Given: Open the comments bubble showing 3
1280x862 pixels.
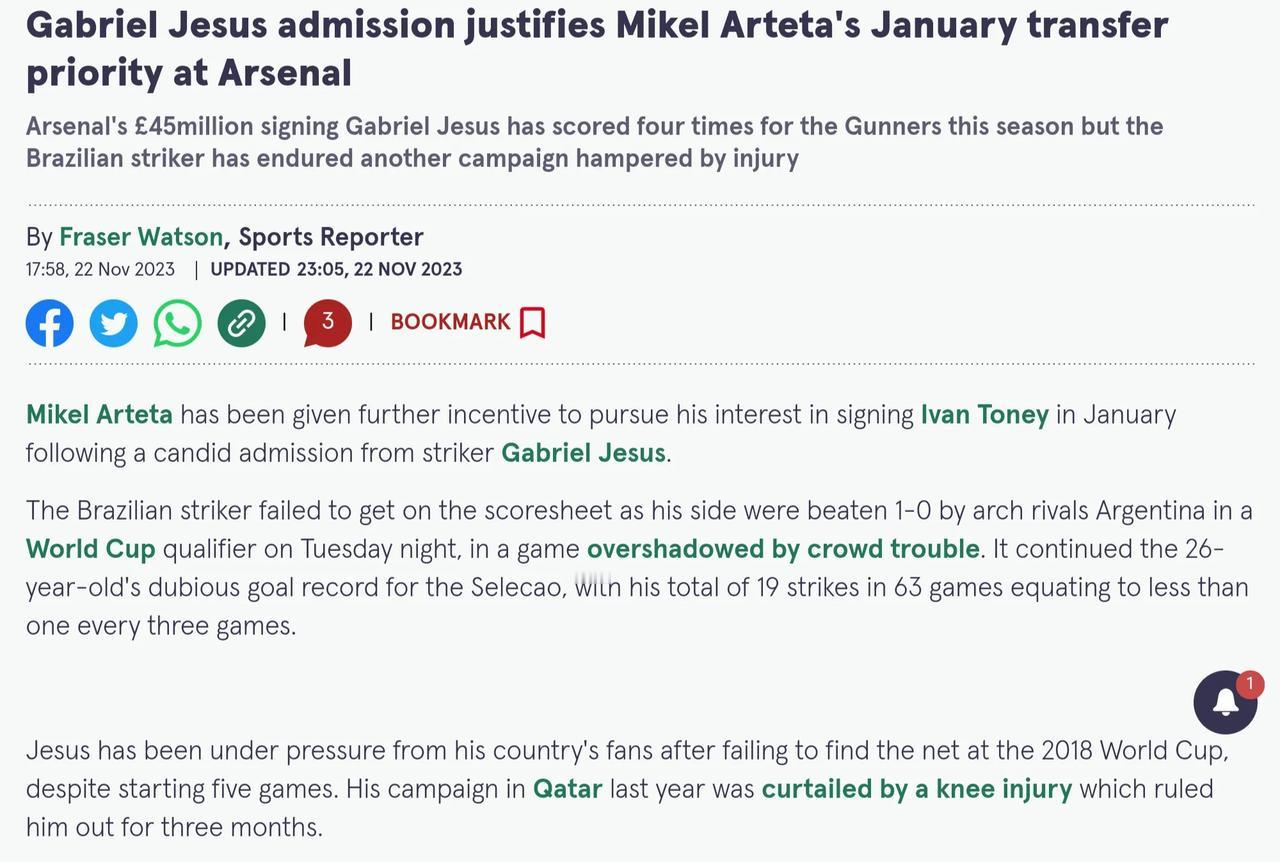Looking at the screenshot, I should (x=328, y=323).
